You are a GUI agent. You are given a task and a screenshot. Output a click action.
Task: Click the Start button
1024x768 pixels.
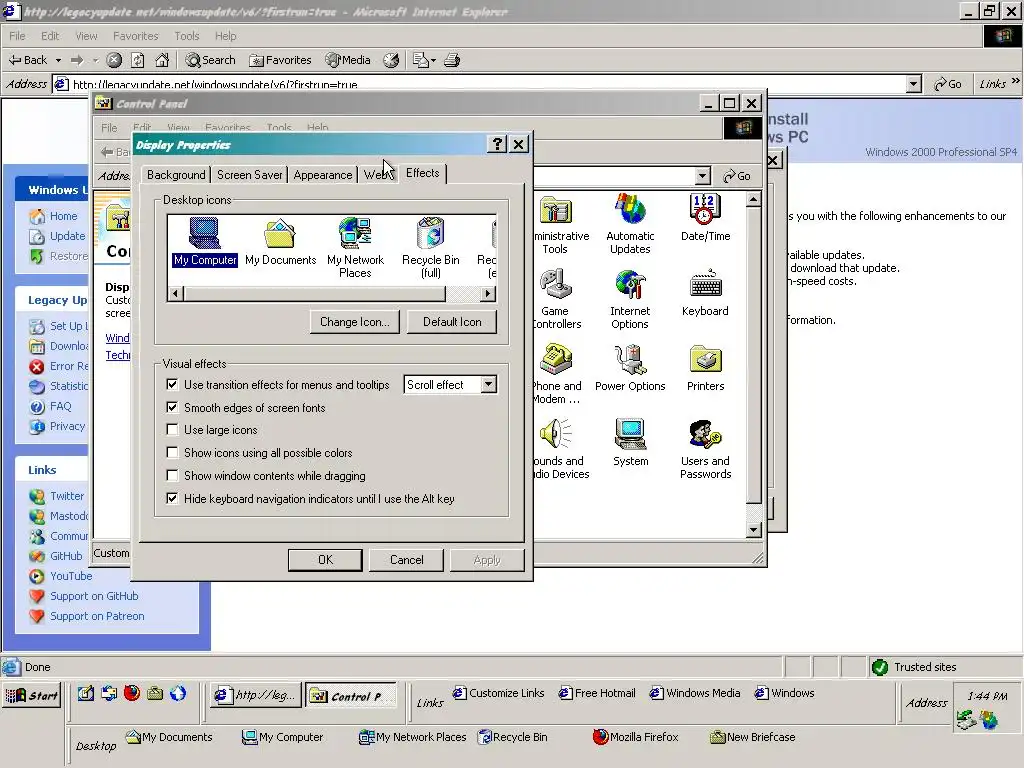coord(33,696)
